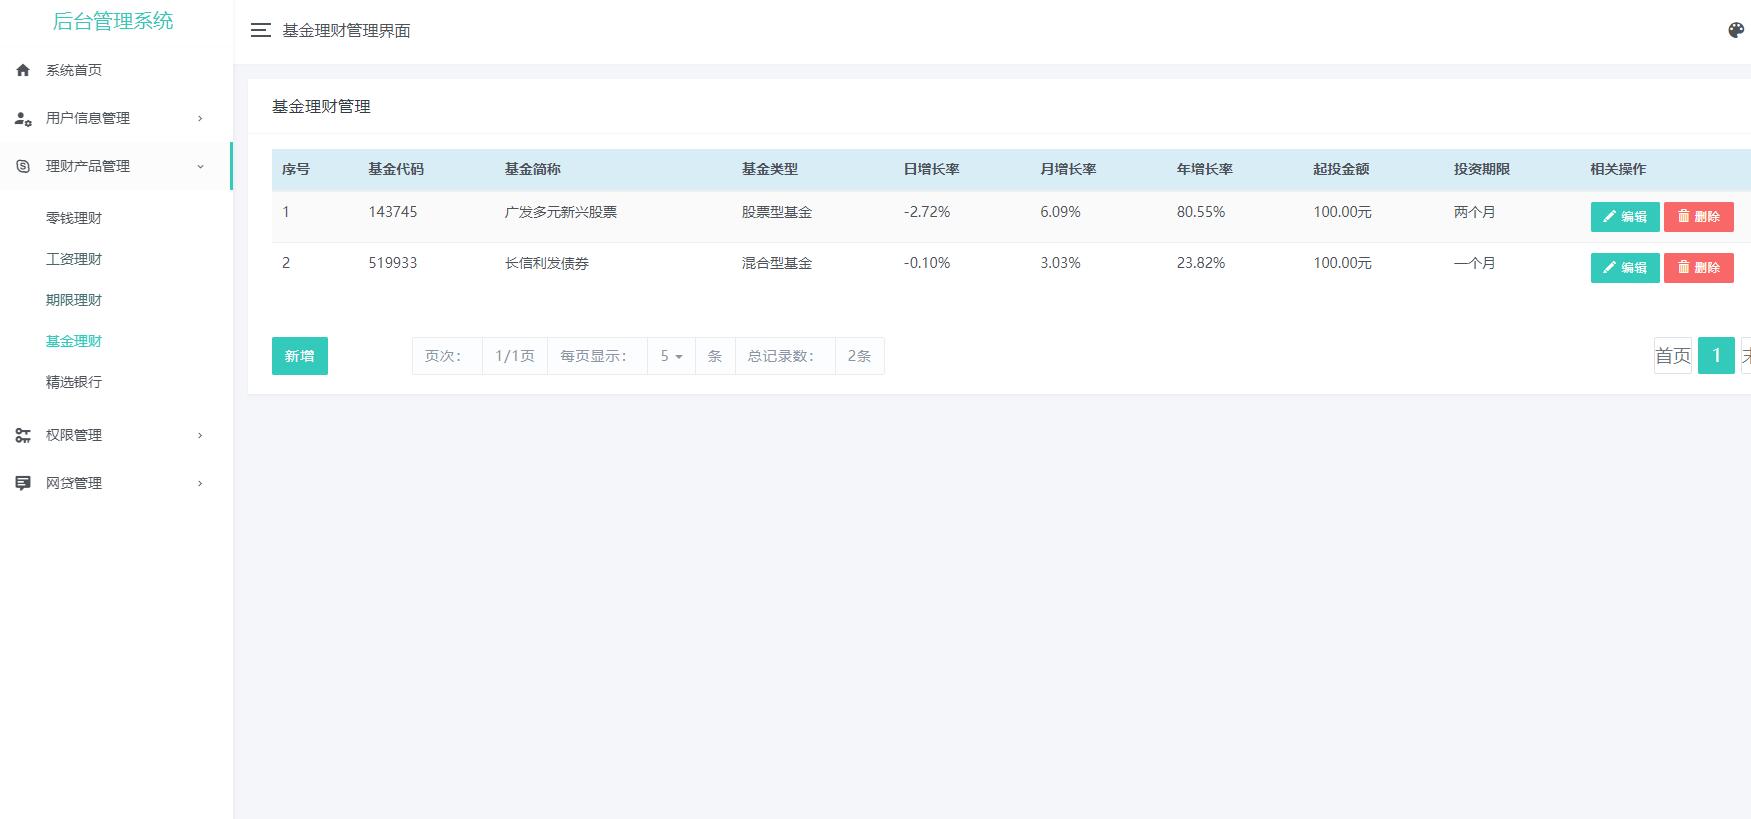Screen dimensions: 1751x819
Task: Click 起投金额 column header
Action: coord(1342,169)
